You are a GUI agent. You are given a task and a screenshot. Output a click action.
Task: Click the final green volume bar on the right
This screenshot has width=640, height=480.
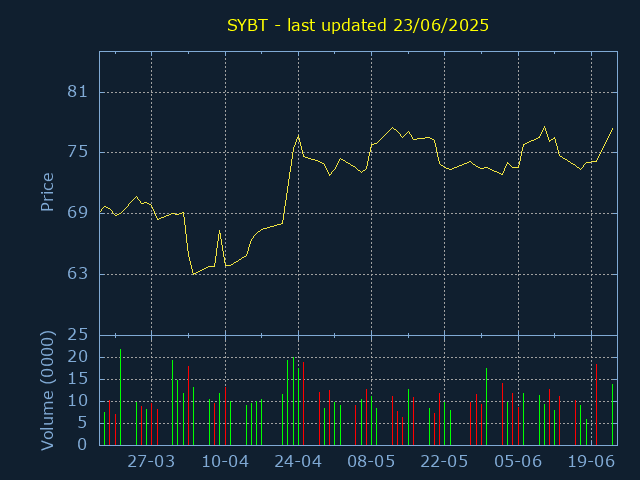(x=612, y=414)
